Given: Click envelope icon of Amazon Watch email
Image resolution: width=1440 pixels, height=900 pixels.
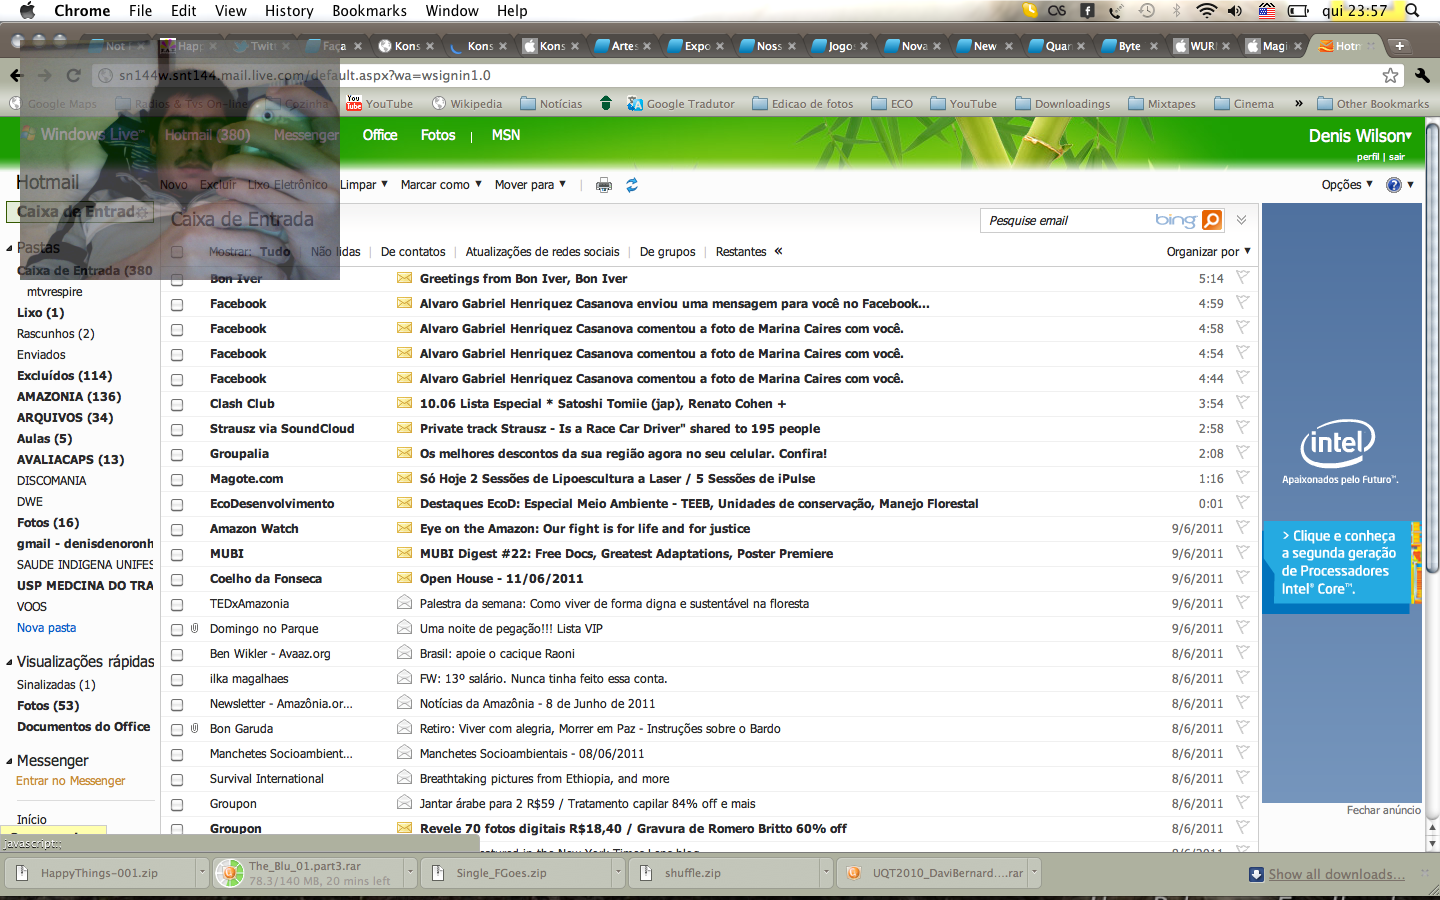Looking at the screenshot, I should [404, 528].
